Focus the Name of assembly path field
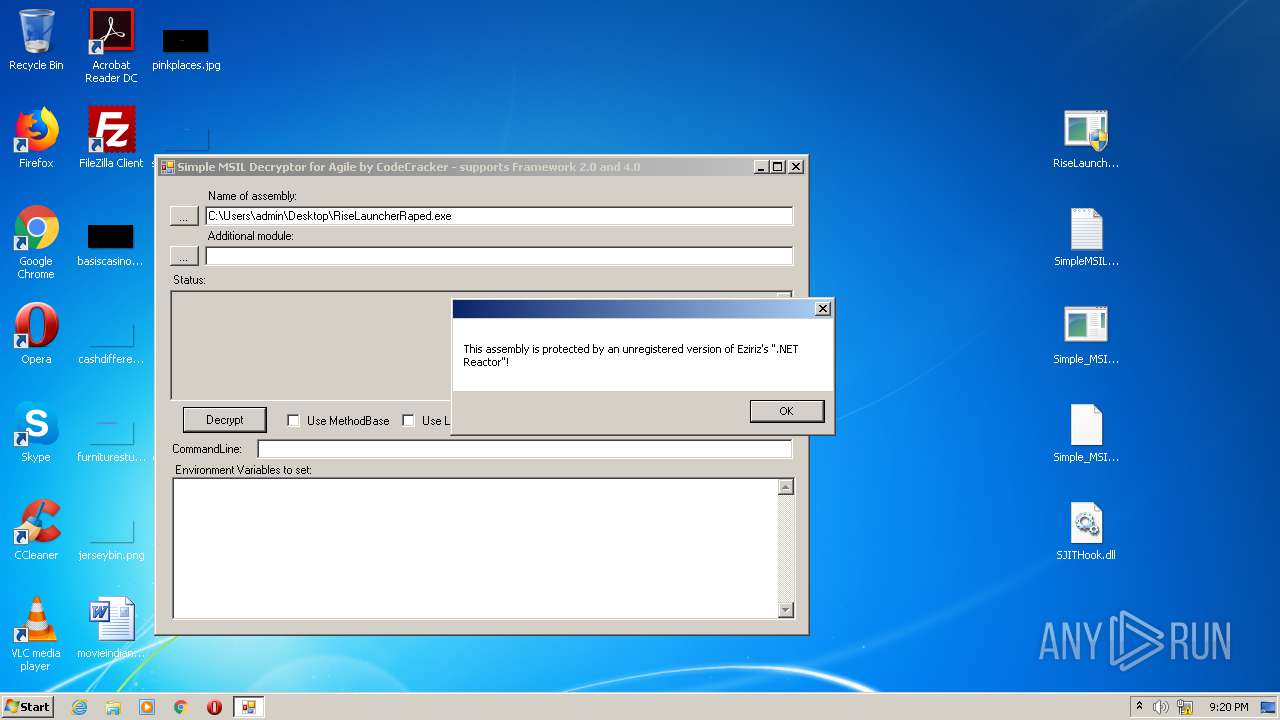 click(x=499, y=216)
